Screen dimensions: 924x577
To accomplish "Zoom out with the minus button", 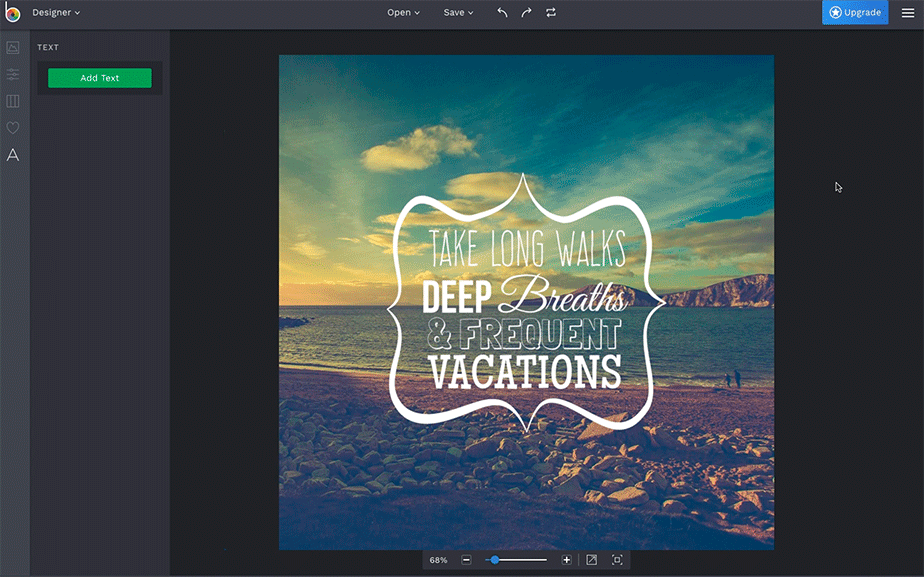I will pos(466,560).
